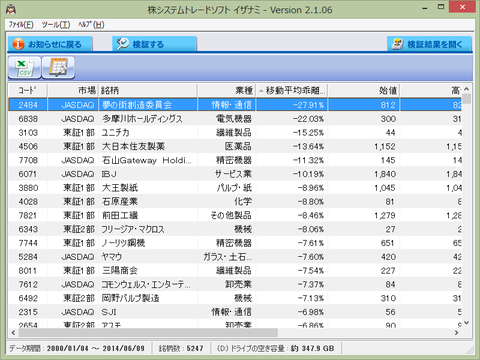Select the コモンウェルス・エンターテ... row

[235, 284]
